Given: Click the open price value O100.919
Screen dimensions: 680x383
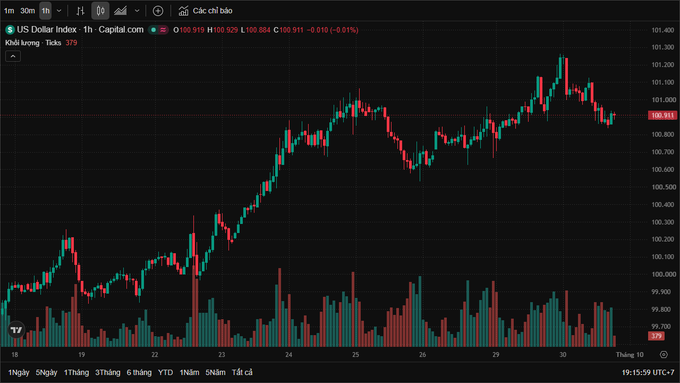Looking at the screenshot, I should pyautogui.click(x=189, y=30).
